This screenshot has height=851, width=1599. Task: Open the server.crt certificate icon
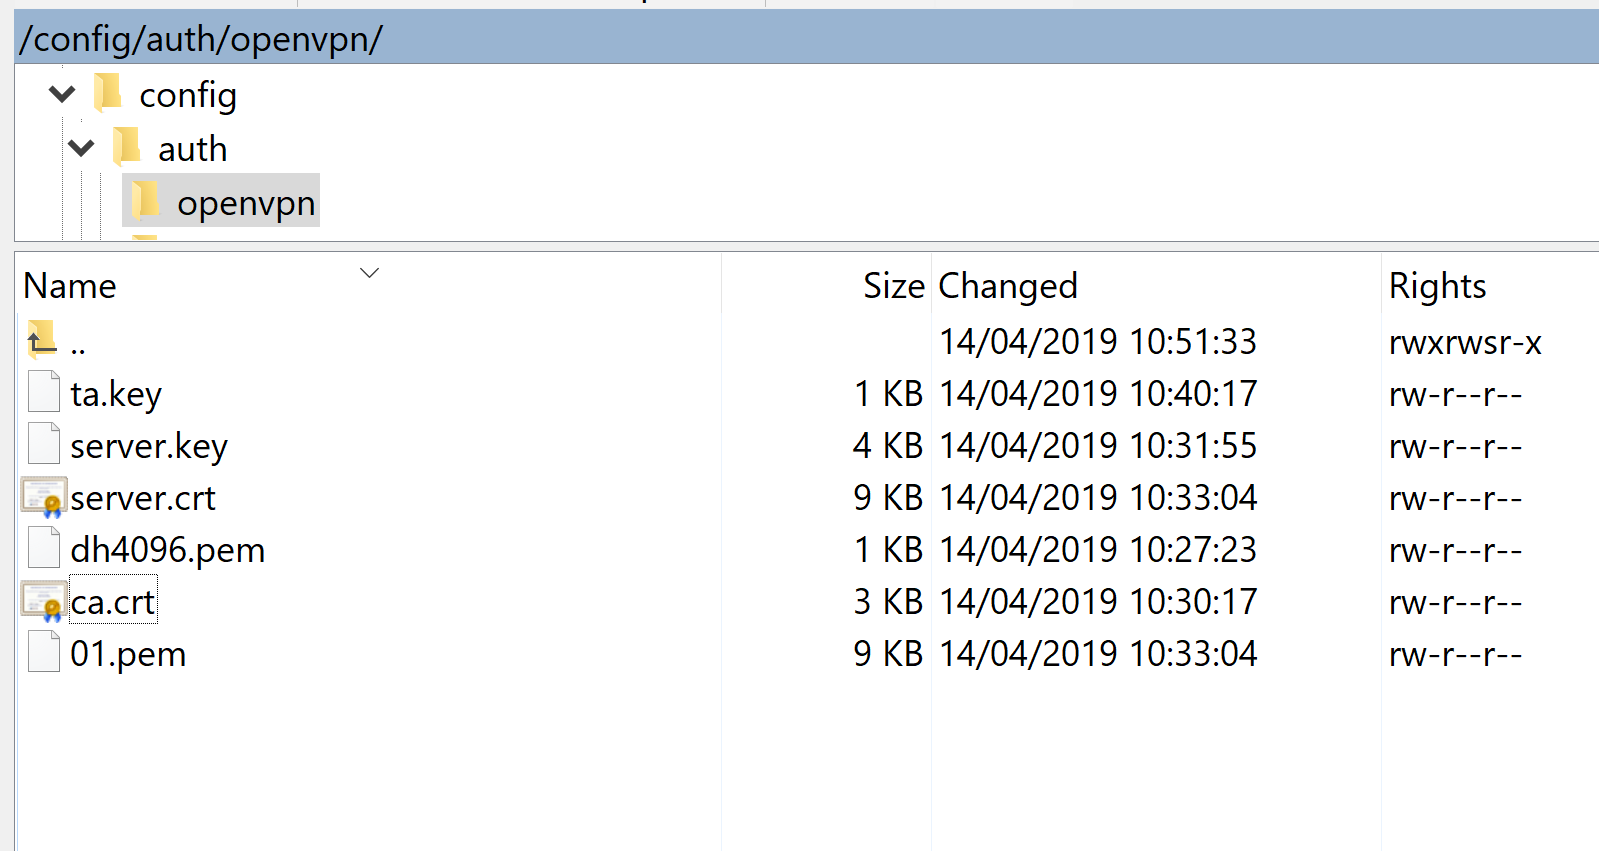(42, 497)
